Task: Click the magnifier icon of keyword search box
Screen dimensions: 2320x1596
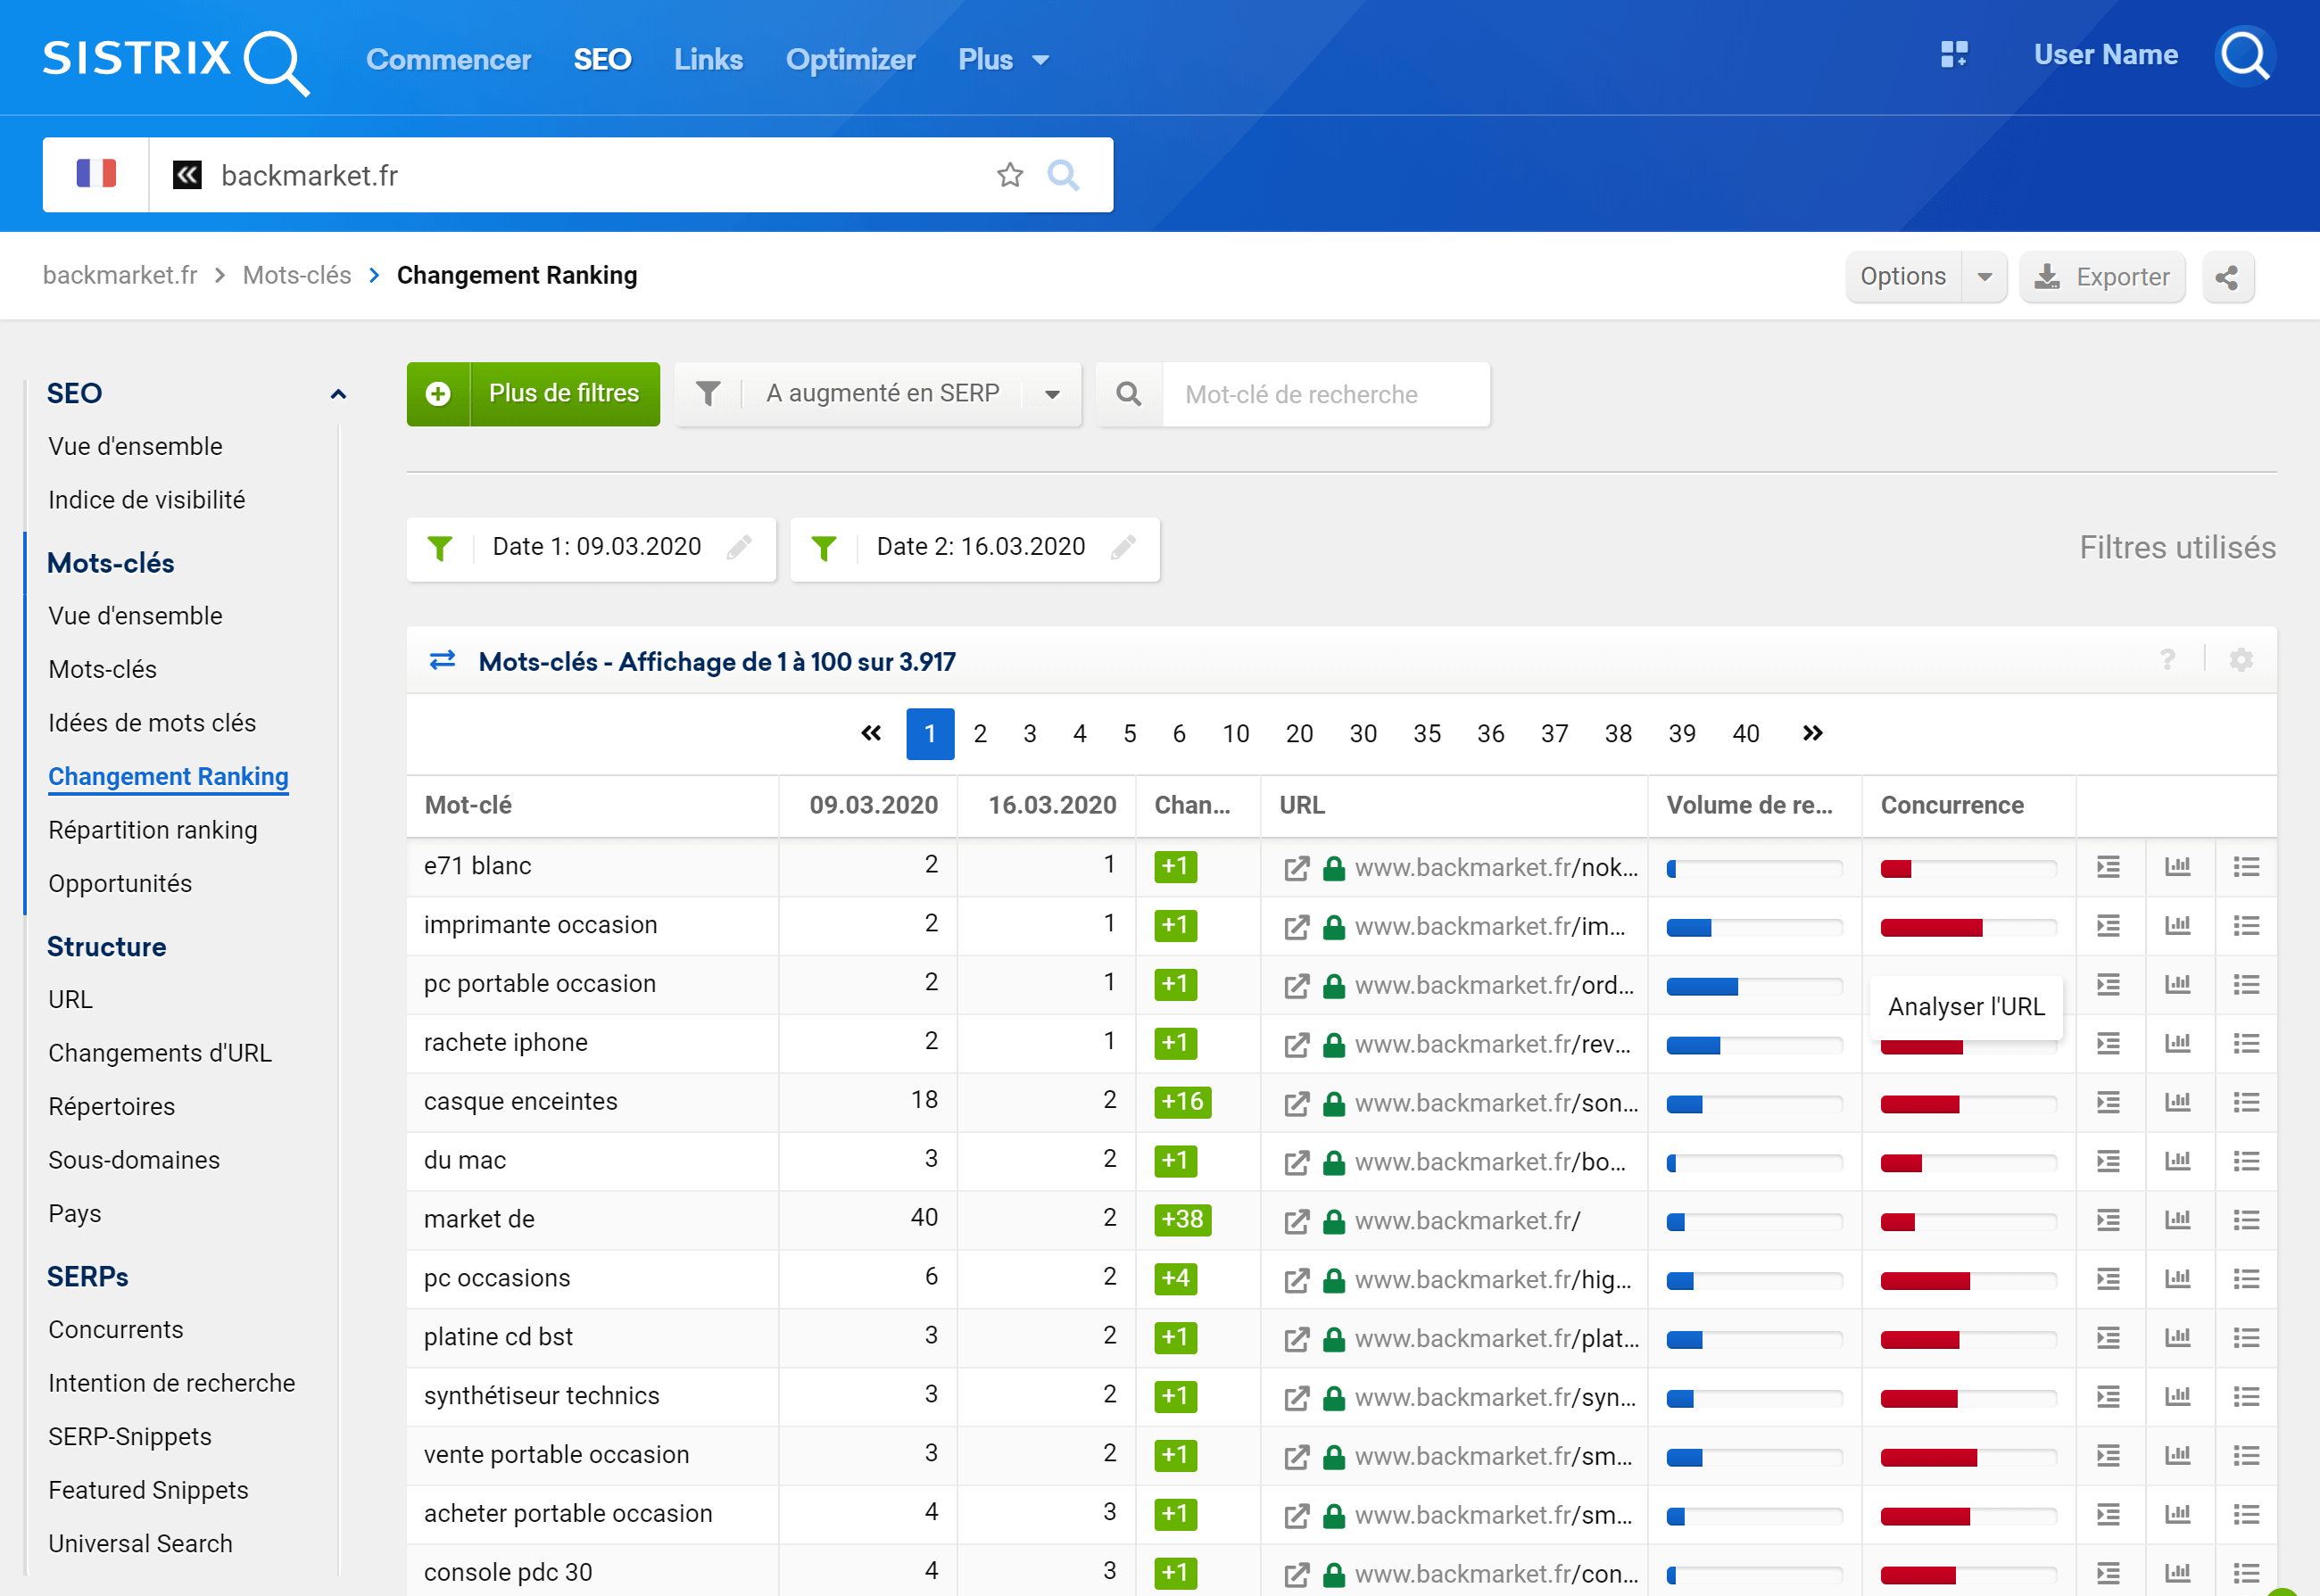Action: 1129,394
